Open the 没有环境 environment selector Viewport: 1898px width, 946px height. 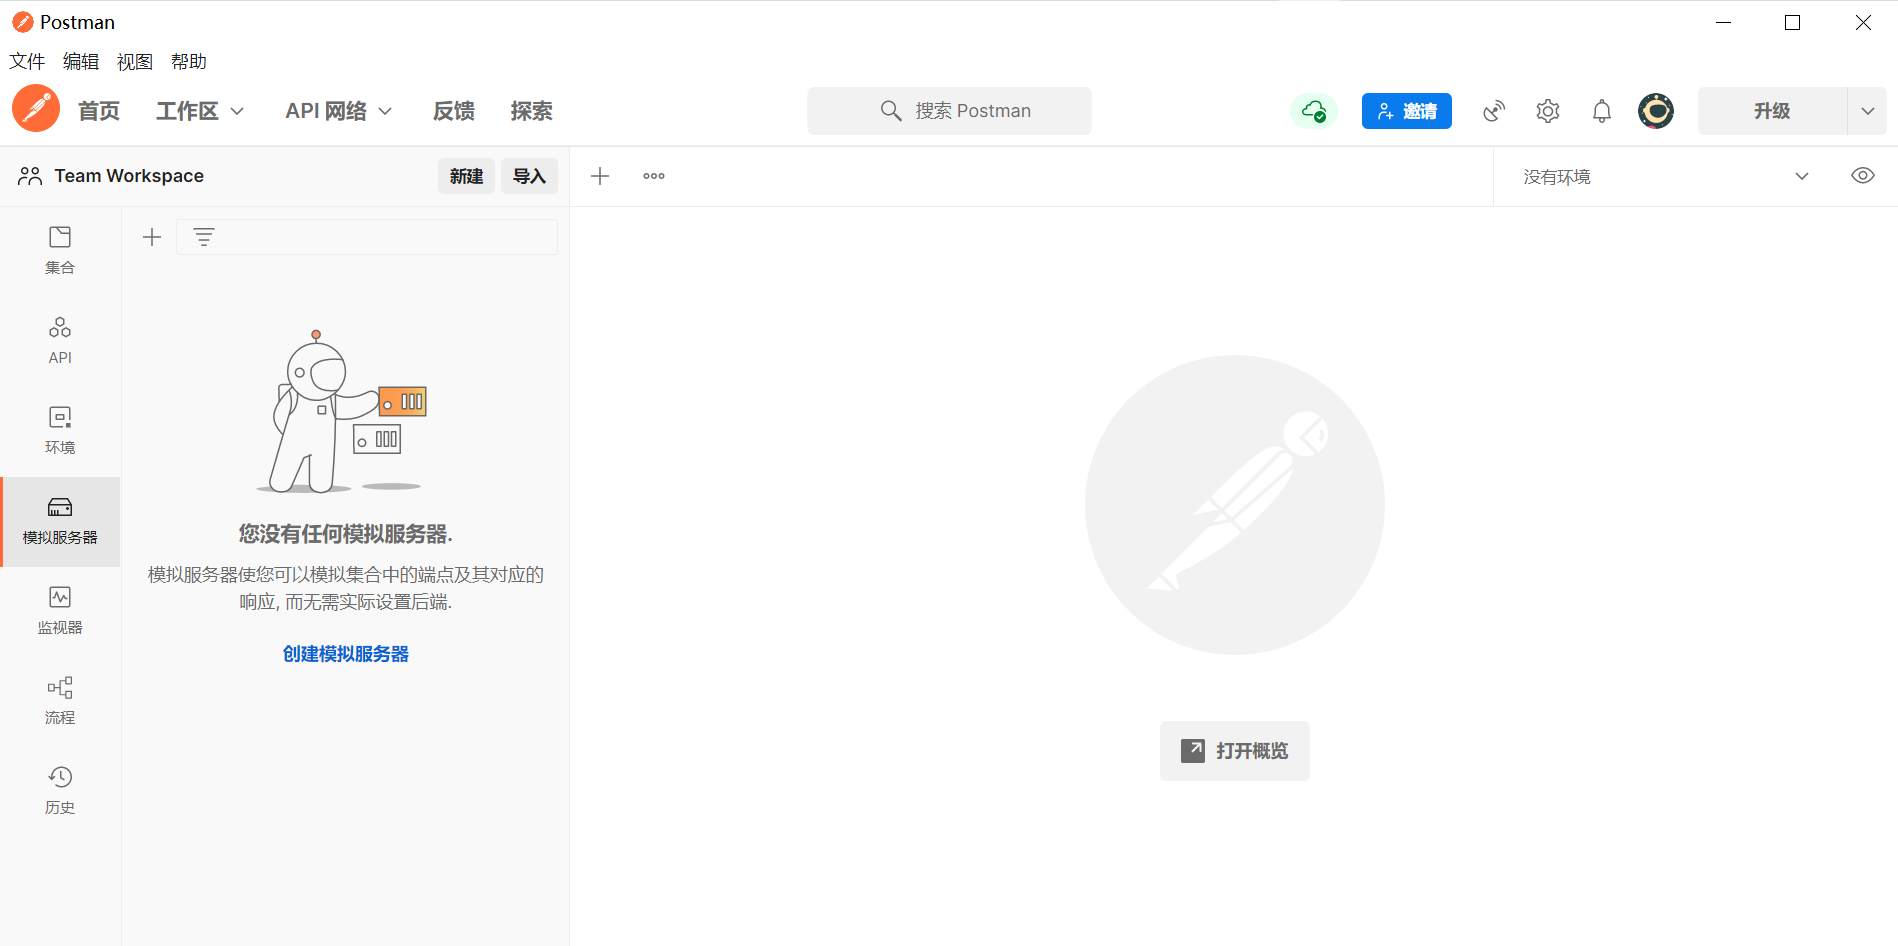point(1666,177)
